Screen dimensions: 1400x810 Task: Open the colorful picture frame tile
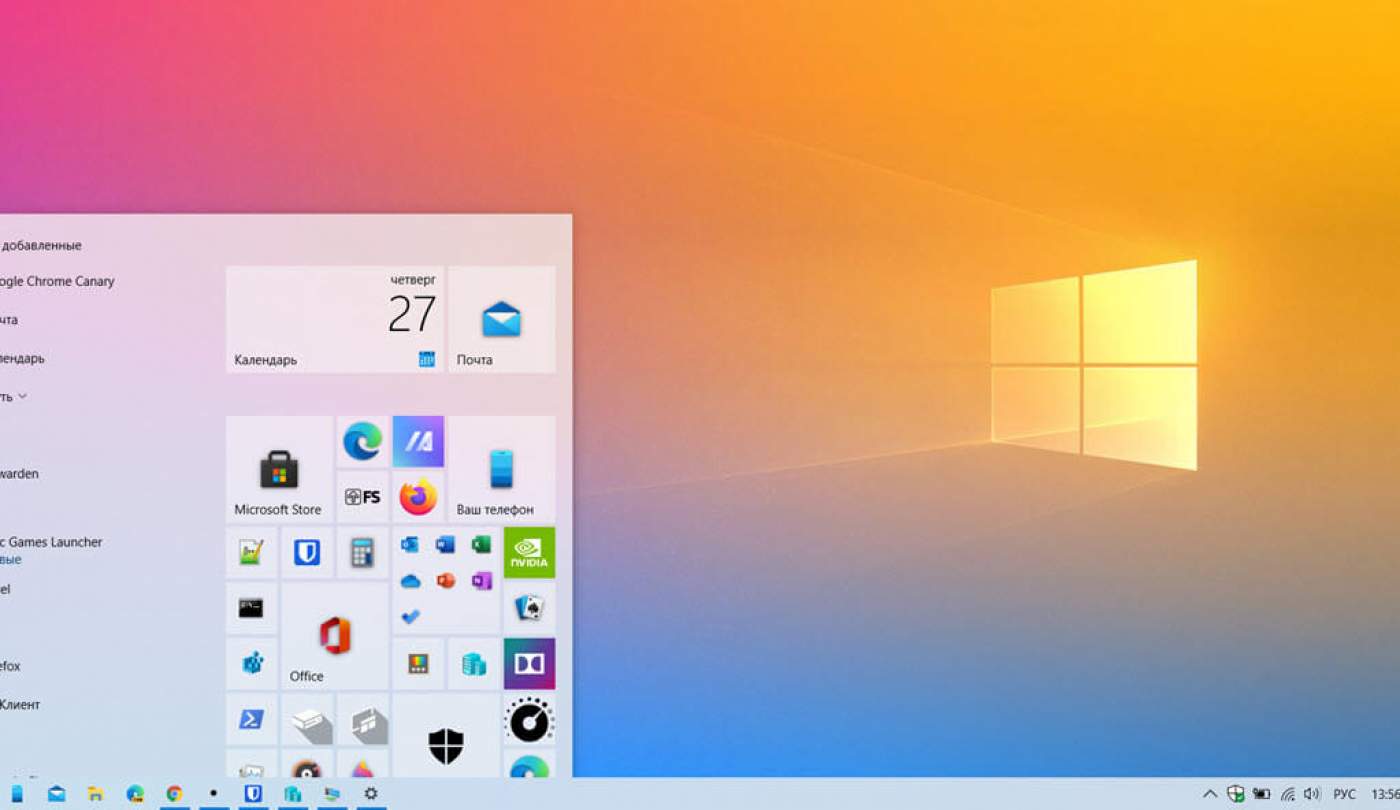(x=418, y=663)
